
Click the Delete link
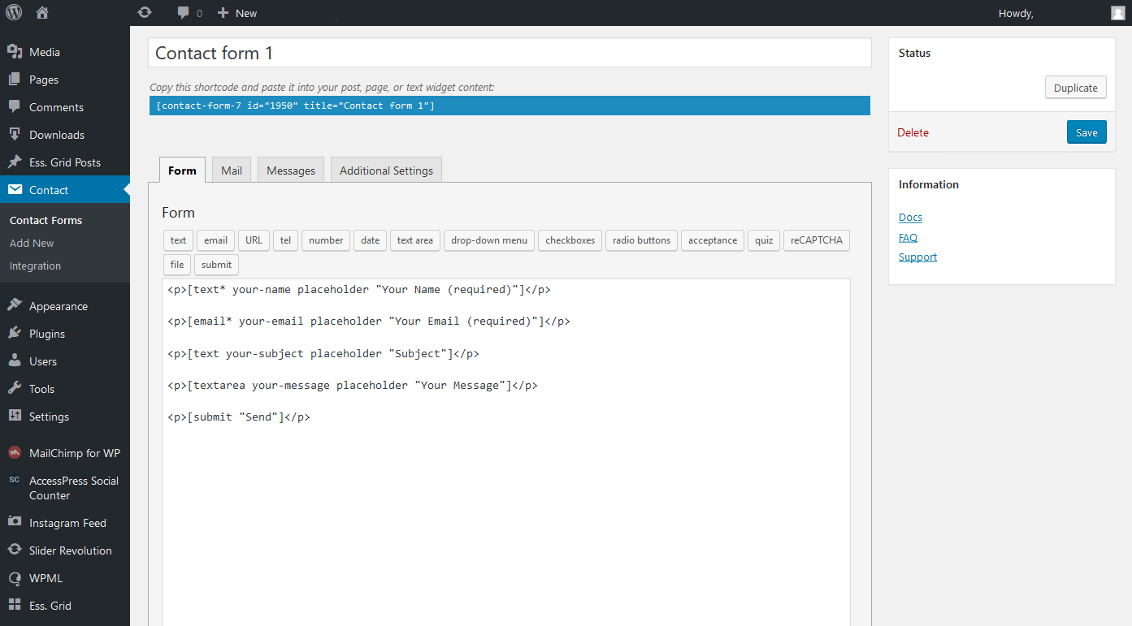(x=912, y=132)
